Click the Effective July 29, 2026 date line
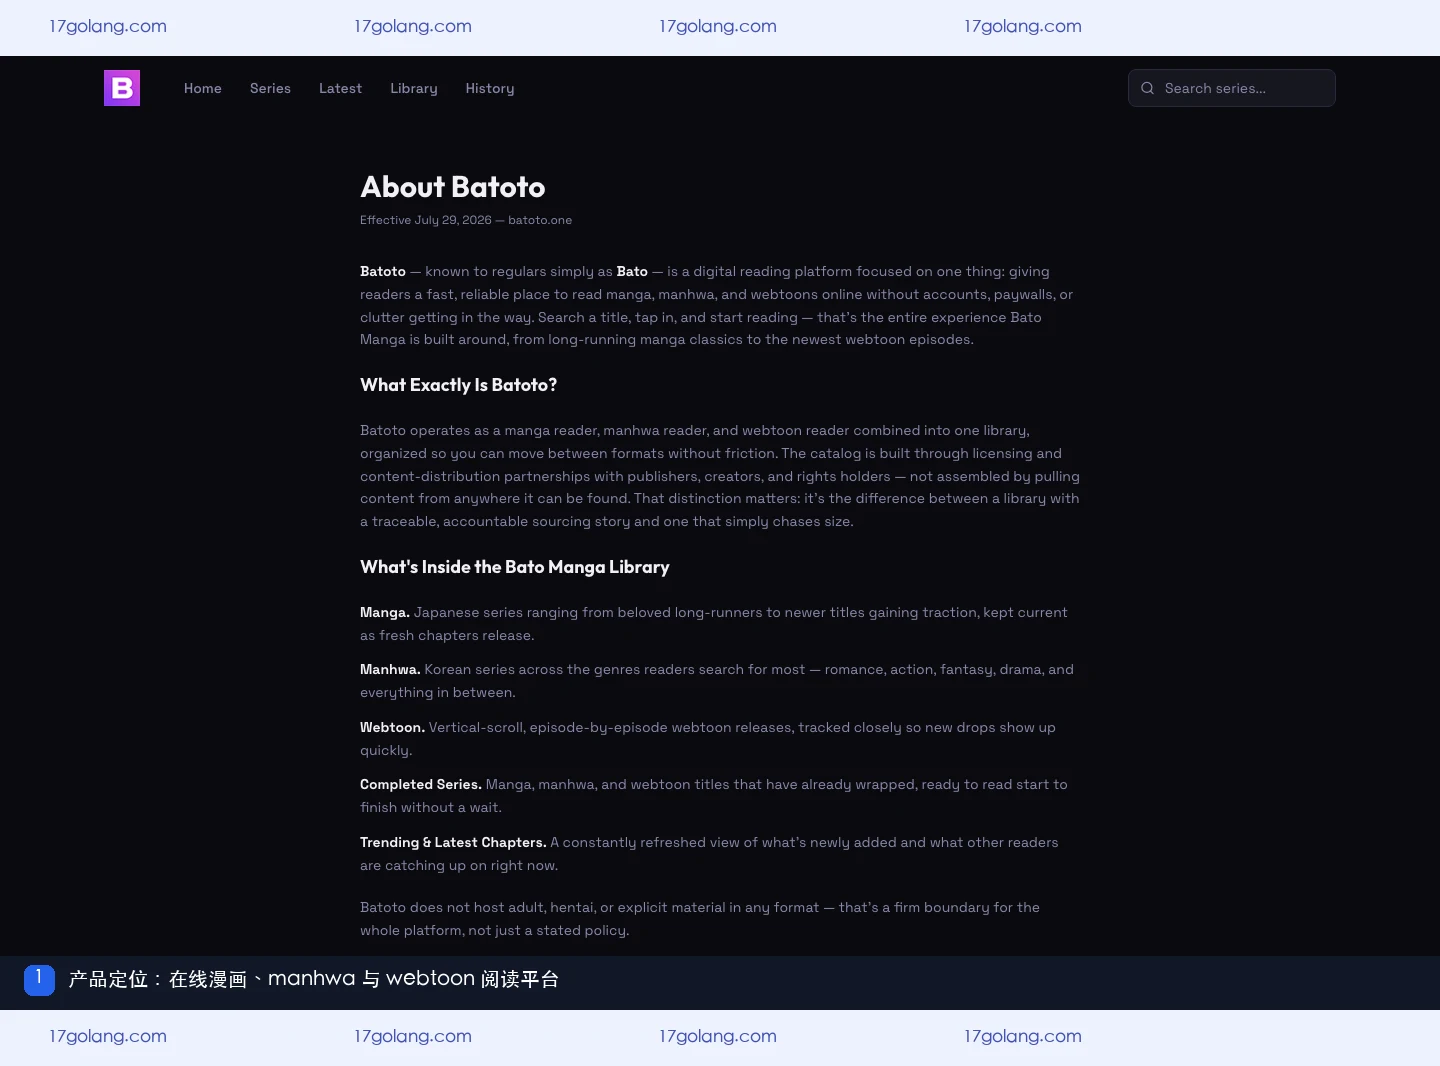This screenshot has height=1066, width=1440. [466, 220]
